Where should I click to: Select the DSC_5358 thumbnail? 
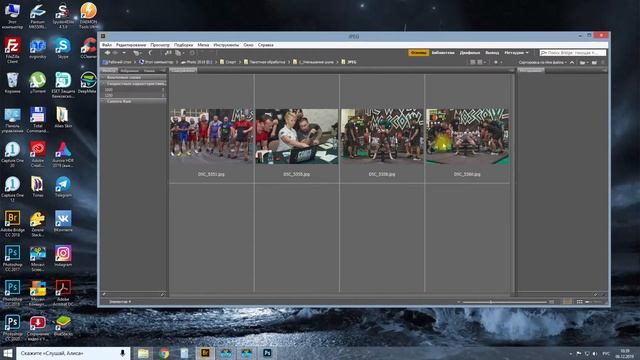tap(382, 136)
